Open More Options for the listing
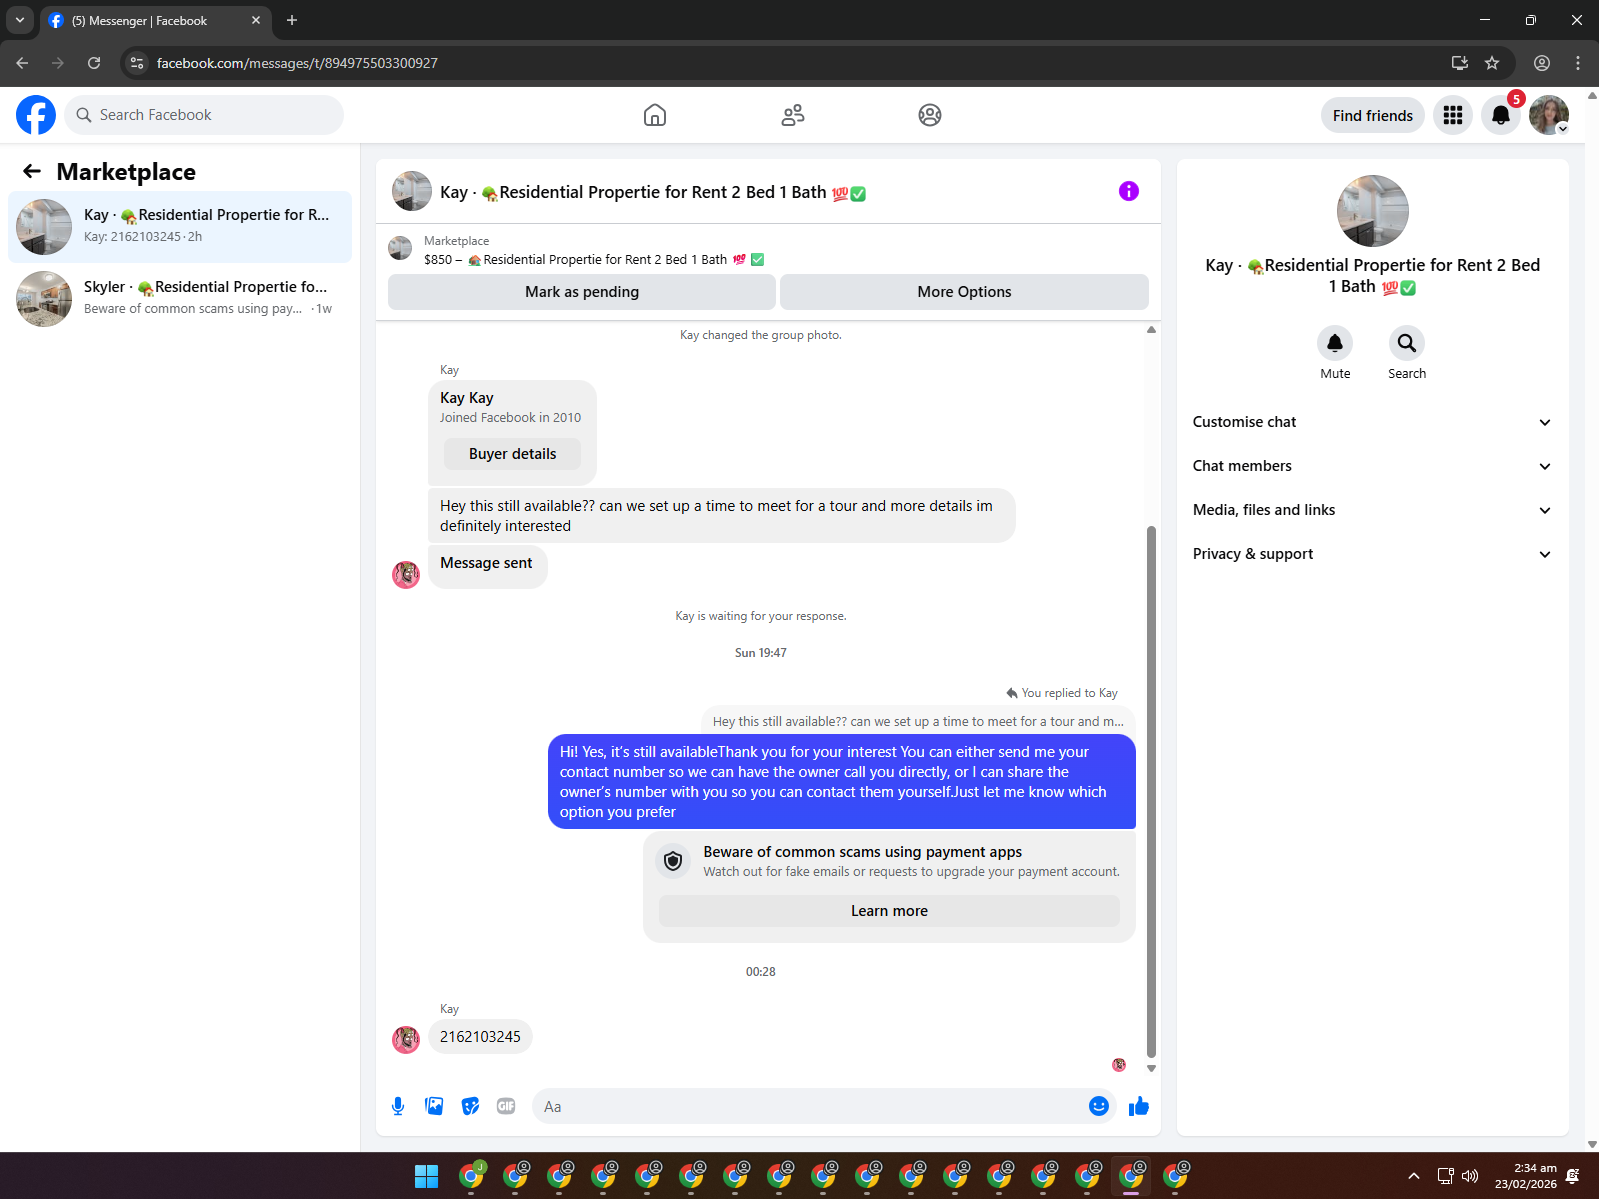Viewport: 1599px width, 1199px height. [x=964, y=292]
